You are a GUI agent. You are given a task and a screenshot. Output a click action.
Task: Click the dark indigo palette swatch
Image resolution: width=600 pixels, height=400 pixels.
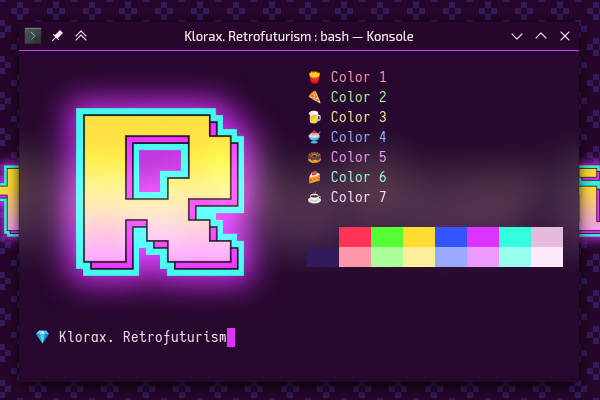tap(323, 257)
